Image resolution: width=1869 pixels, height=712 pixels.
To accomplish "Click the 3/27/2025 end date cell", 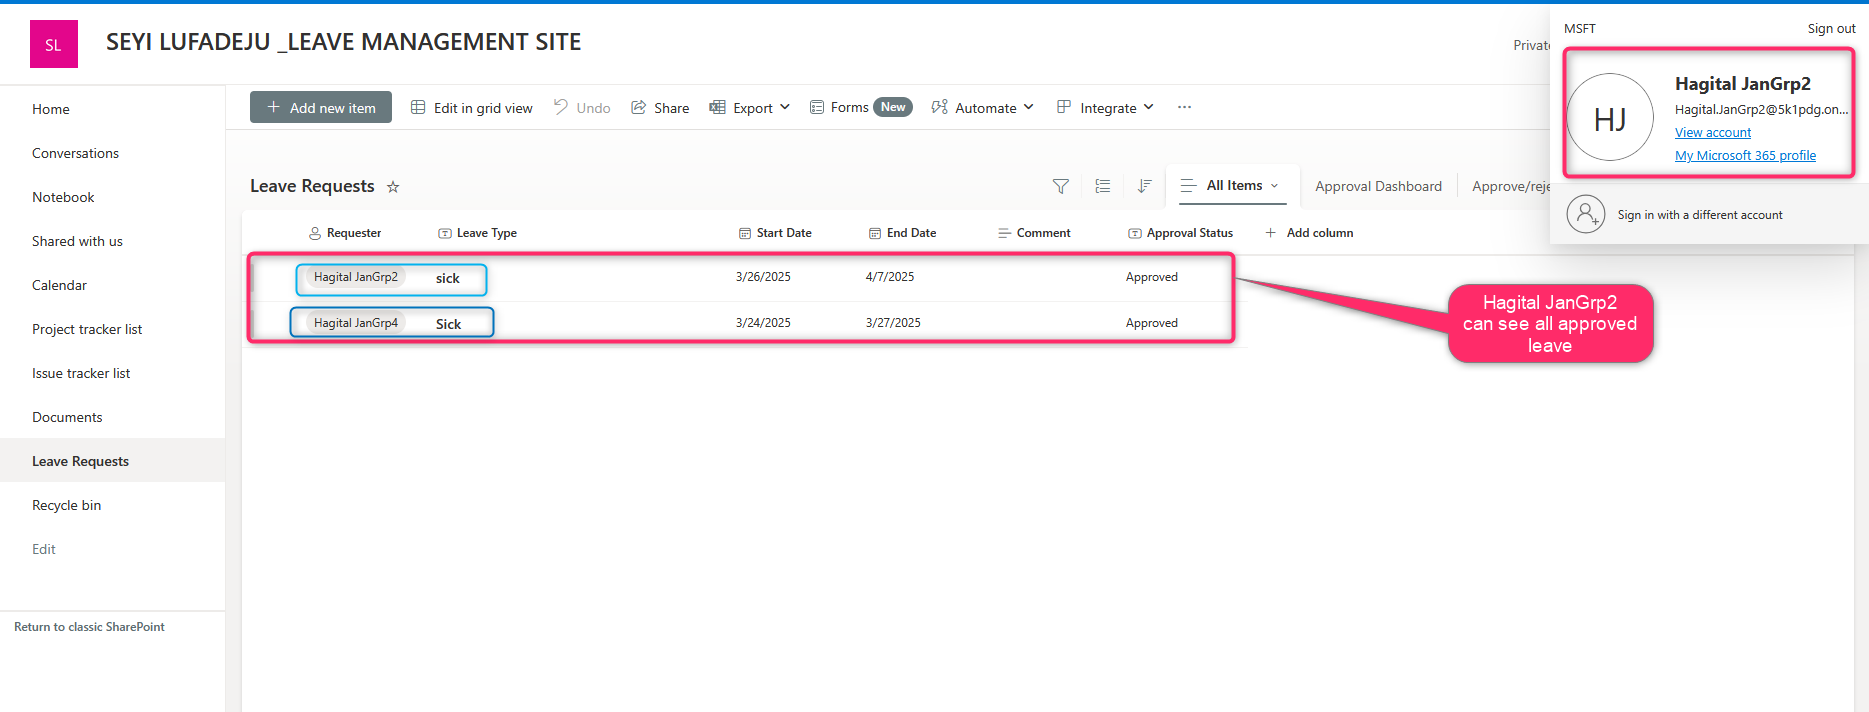I will [x=893, y=323].
